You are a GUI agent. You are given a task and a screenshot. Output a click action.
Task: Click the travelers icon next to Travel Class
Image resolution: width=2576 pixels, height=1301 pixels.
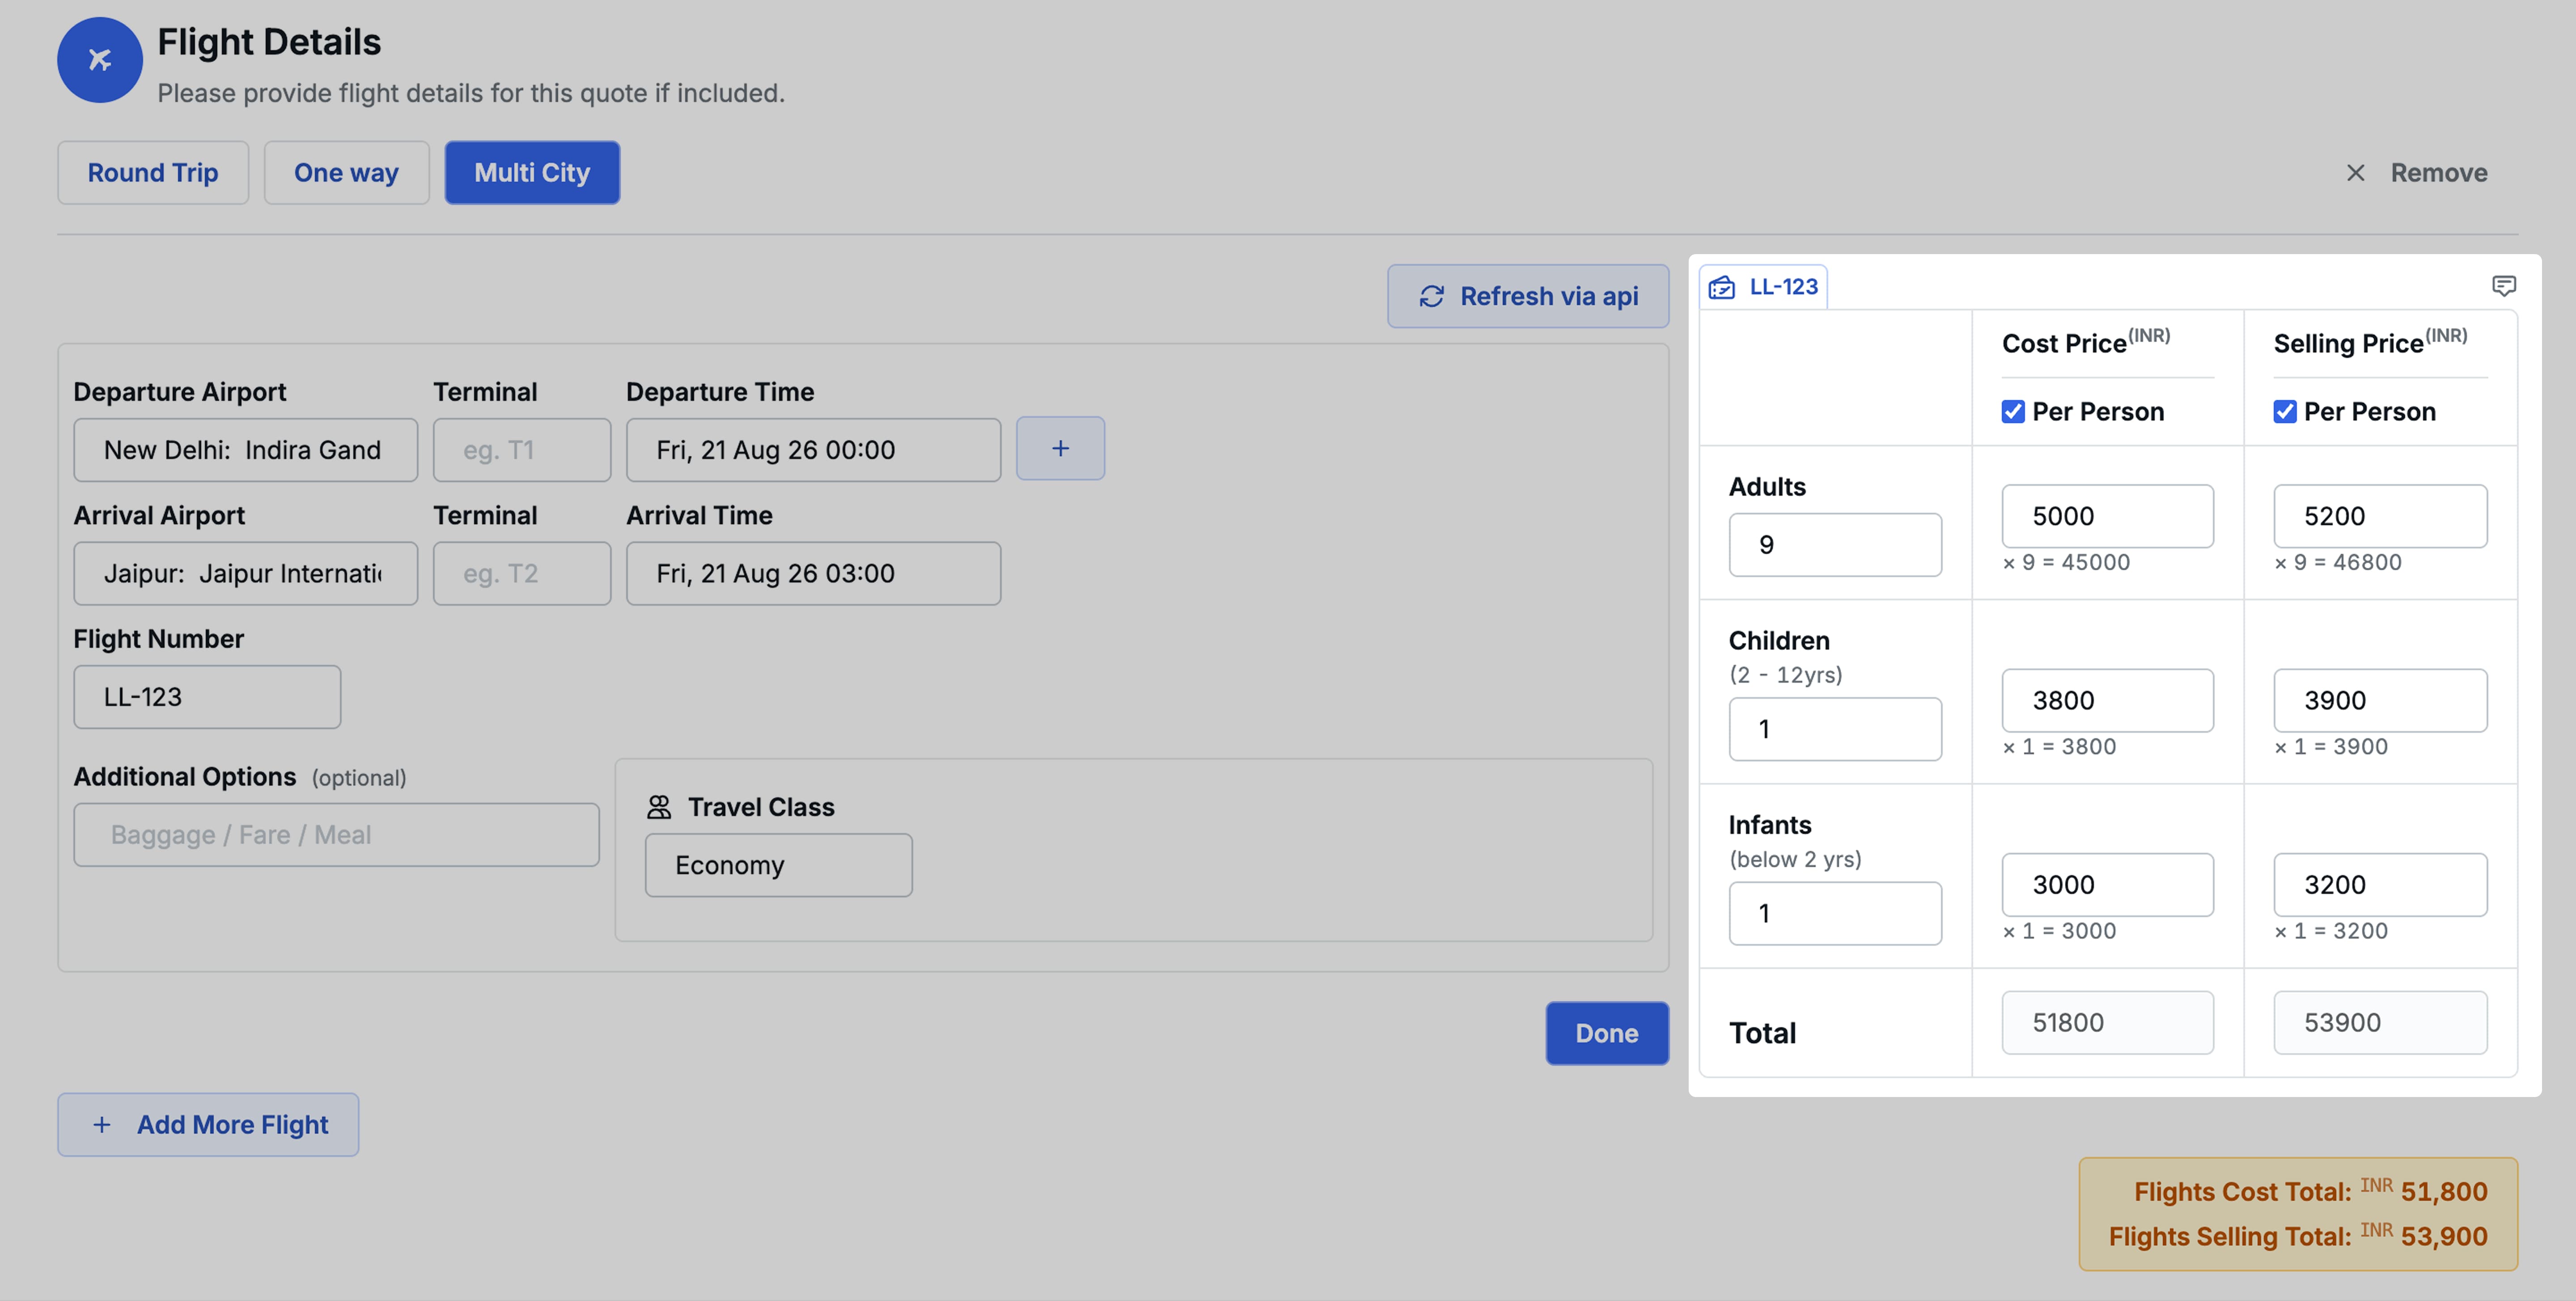pos(659,807)
